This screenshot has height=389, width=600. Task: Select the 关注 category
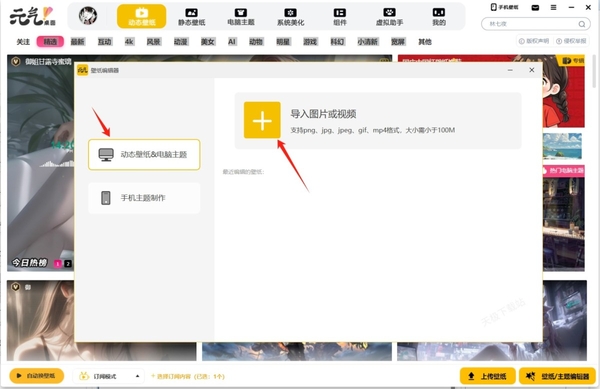tap(23, 42)
